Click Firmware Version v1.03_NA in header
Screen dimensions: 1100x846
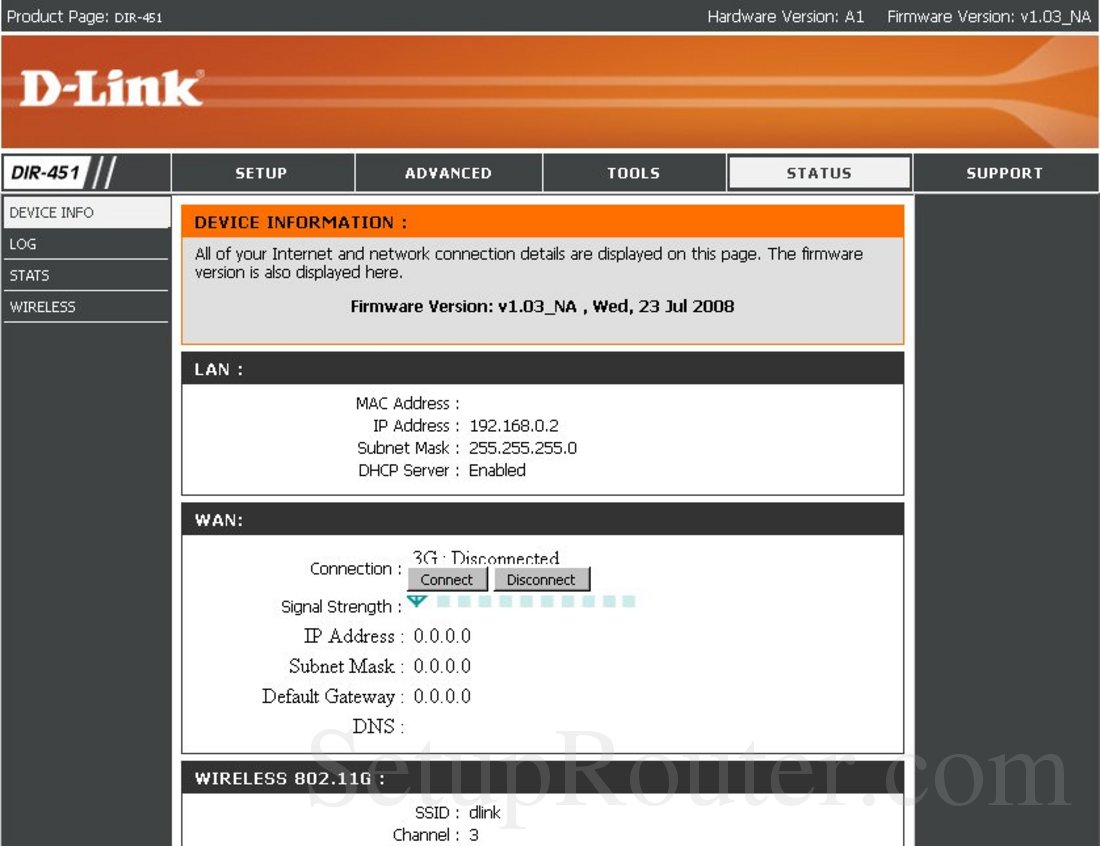(x=989, y=17)
